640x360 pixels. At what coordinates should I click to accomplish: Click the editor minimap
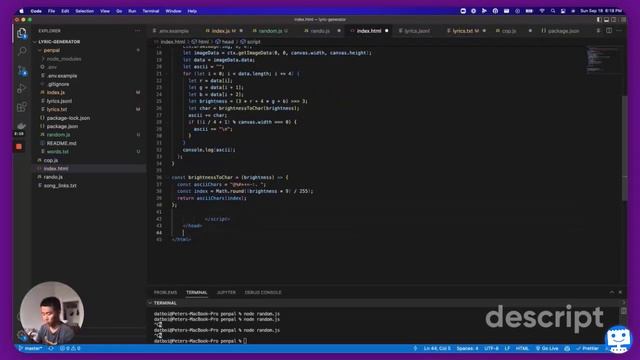(602, 60)
